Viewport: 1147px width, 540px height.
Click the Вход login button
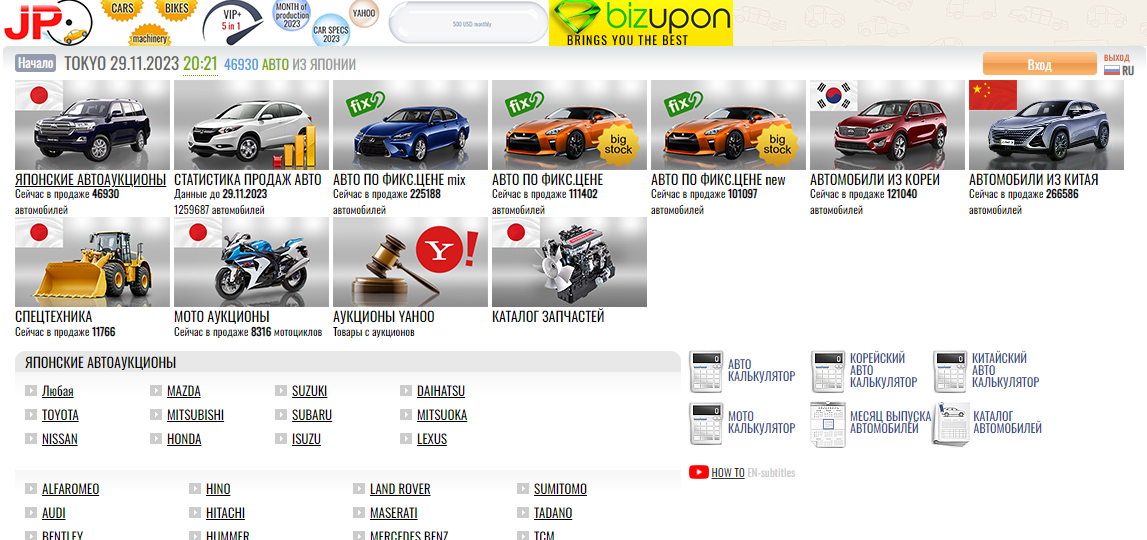[x=1039, y=64]
